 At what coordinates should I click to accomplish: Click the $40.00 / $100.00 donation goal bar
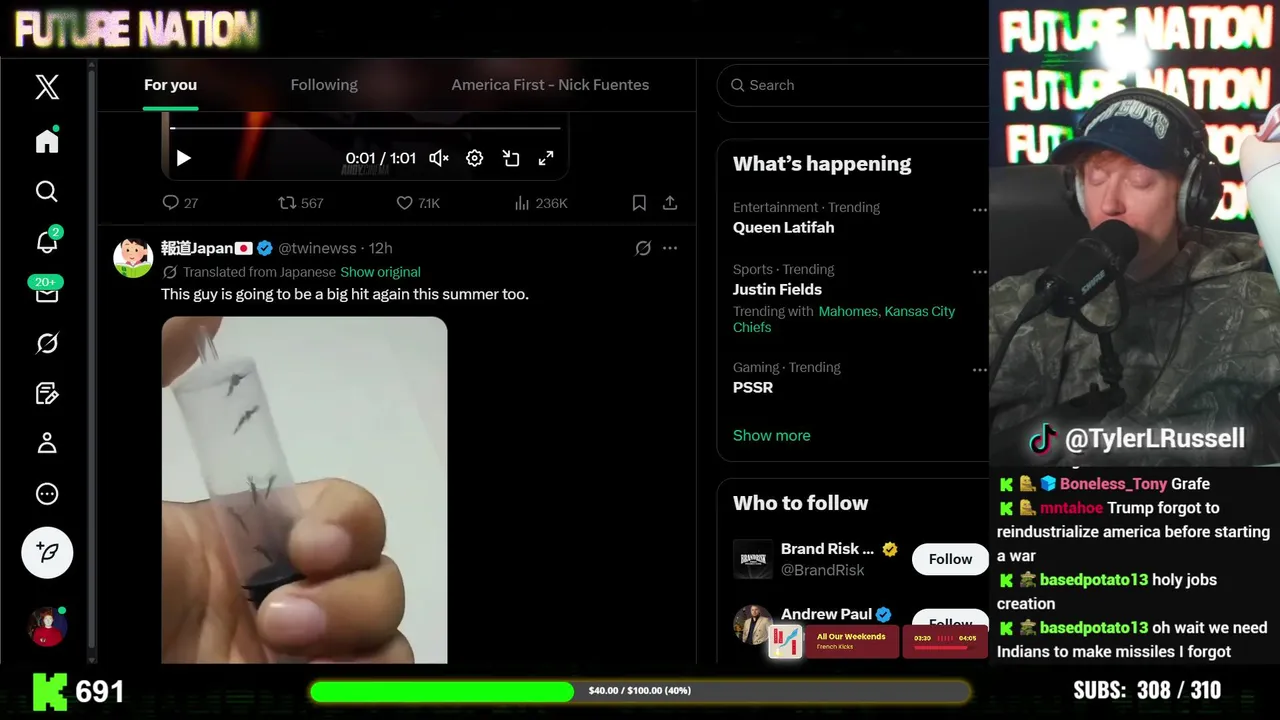640,691
